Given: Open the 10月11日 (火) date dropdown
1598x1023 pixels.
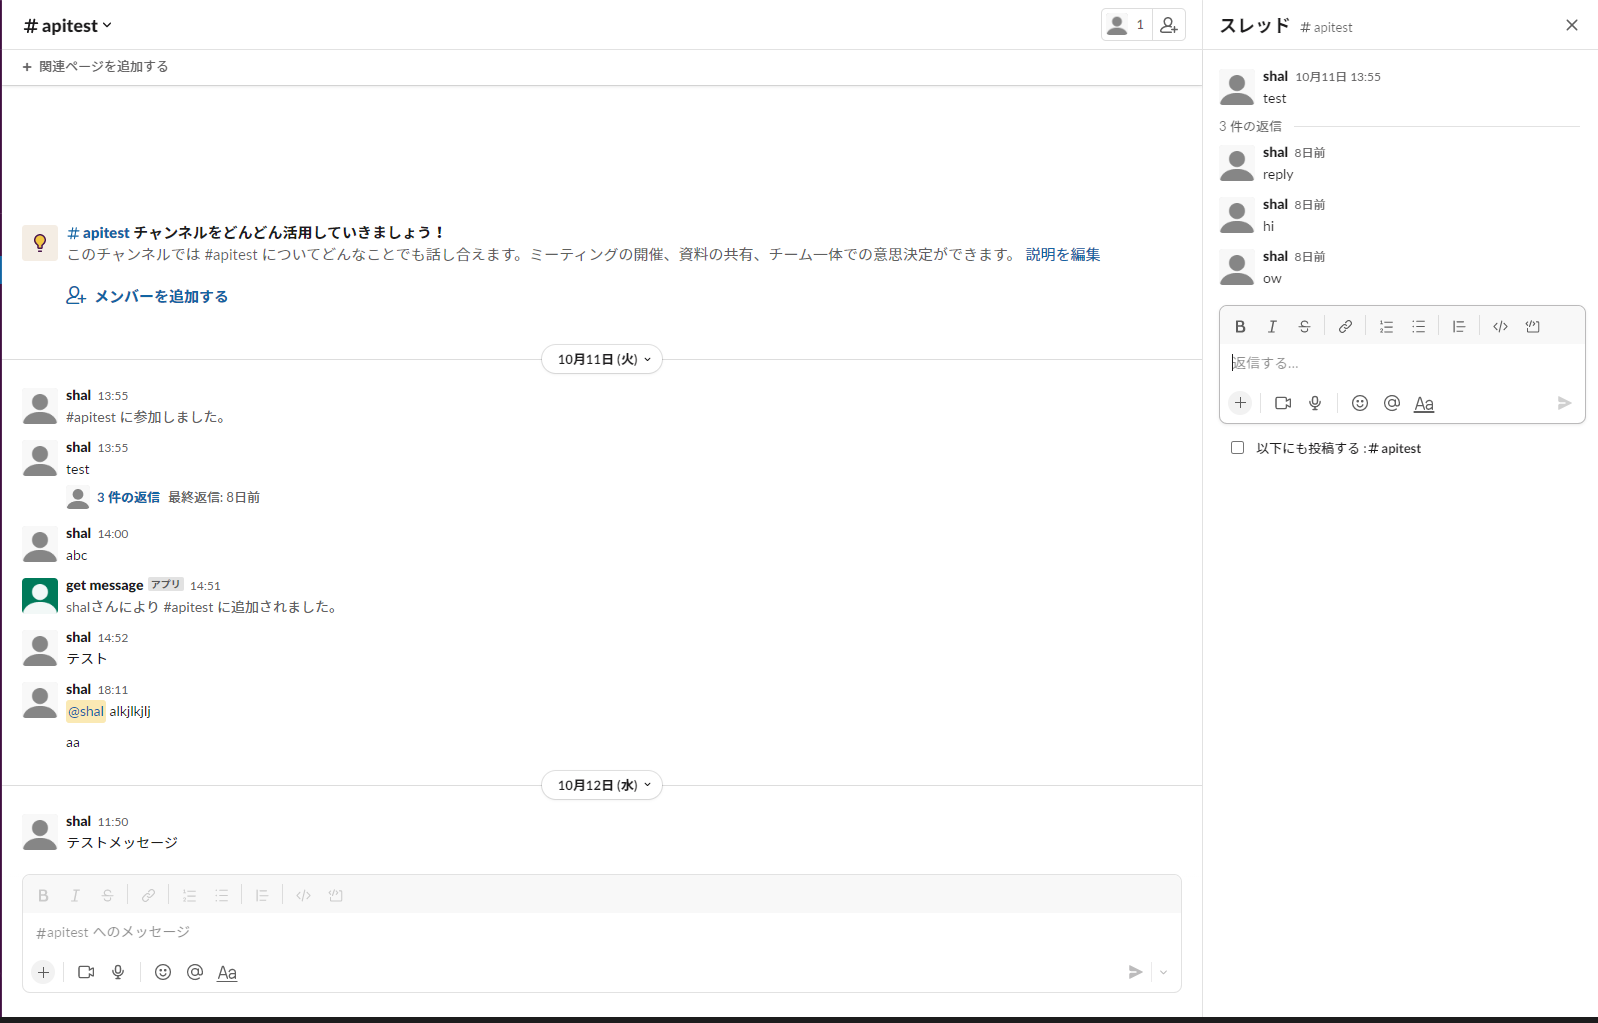Looking at the screenshot, I should tap(602, 359).
